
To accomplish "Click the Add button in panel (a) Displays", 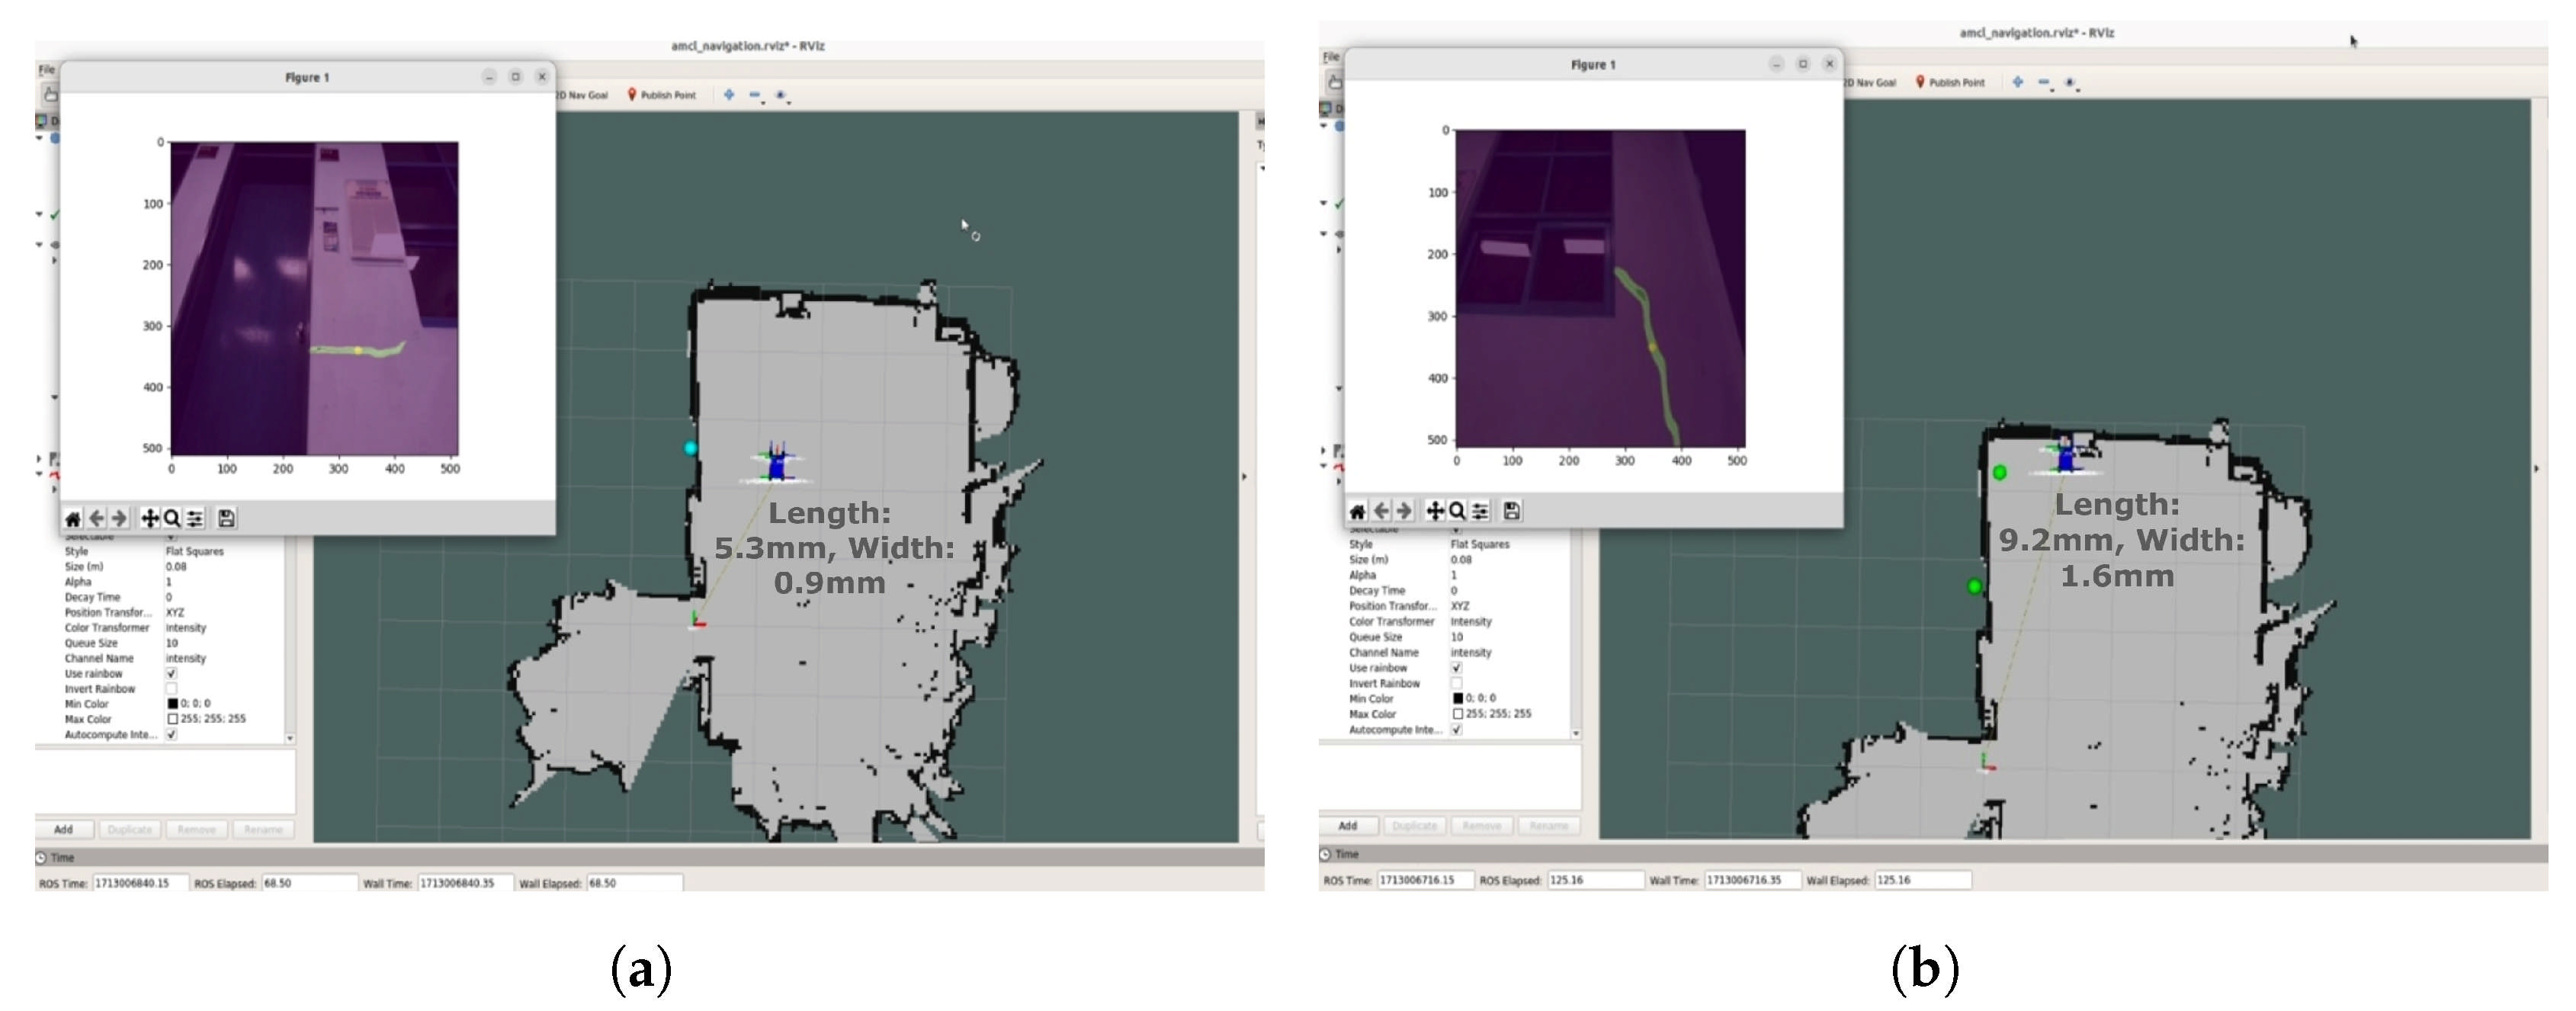I will point(64,829).
